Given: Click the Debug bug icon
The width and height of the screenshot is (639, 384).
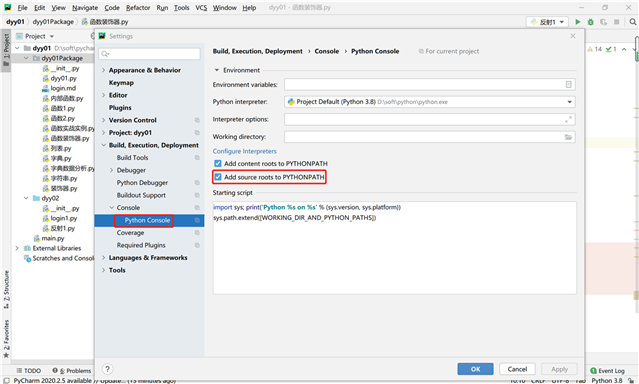Looking at the screenshot, I should click(591, 22).
